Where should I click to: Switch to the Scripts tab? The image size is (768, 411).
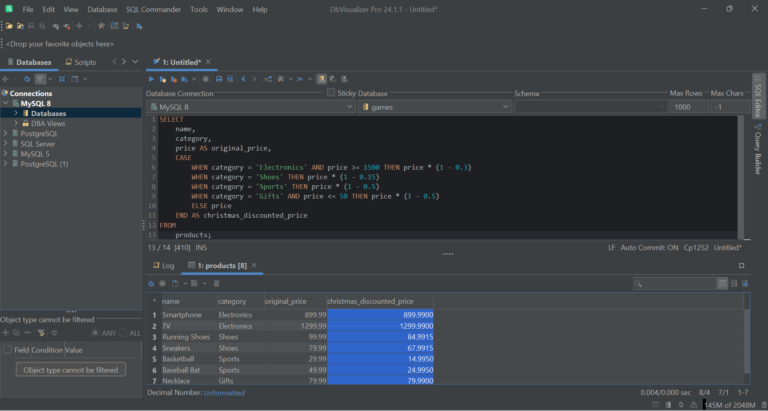(x=81, y=62)
